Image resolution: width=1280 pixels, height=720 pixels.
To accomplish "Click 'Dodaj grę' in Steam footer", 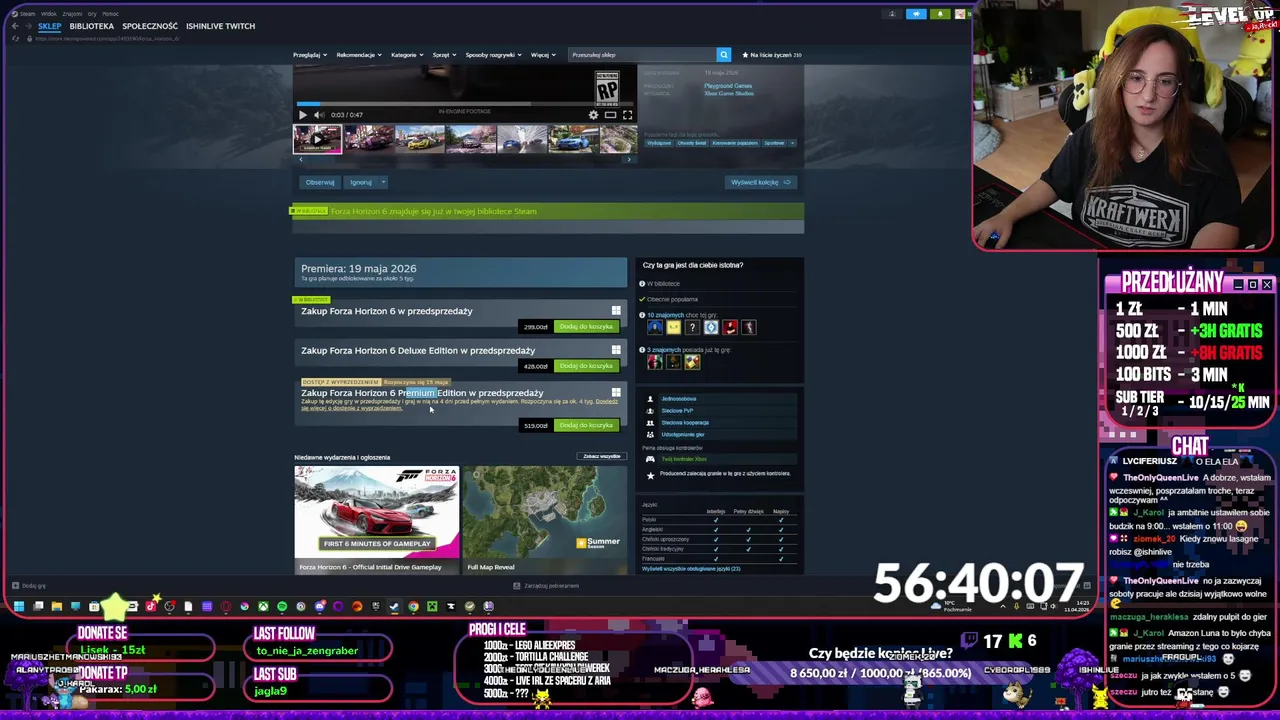I will (x=29, y=586).
